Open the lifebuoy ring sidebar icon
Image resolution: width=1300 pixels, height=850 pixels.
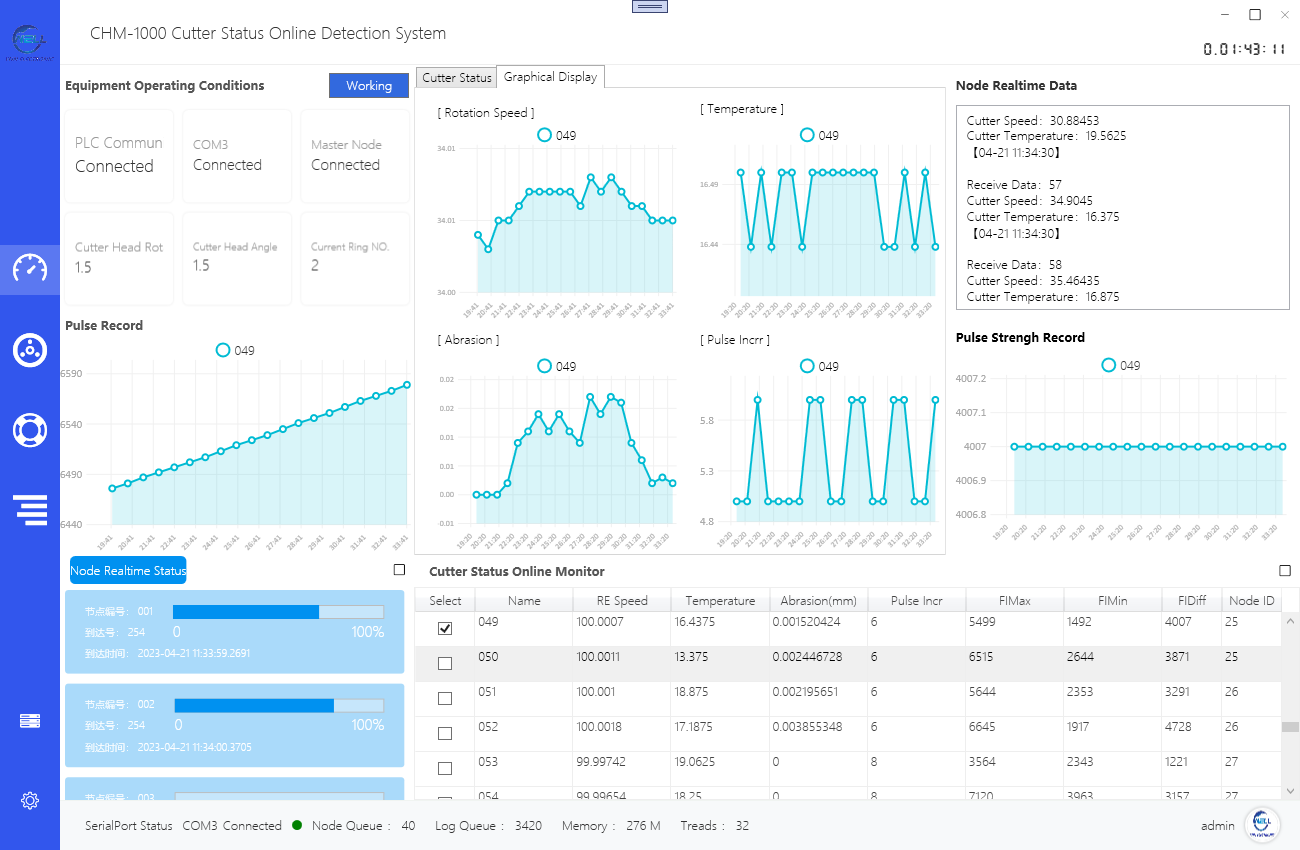[x=30, y=429]
